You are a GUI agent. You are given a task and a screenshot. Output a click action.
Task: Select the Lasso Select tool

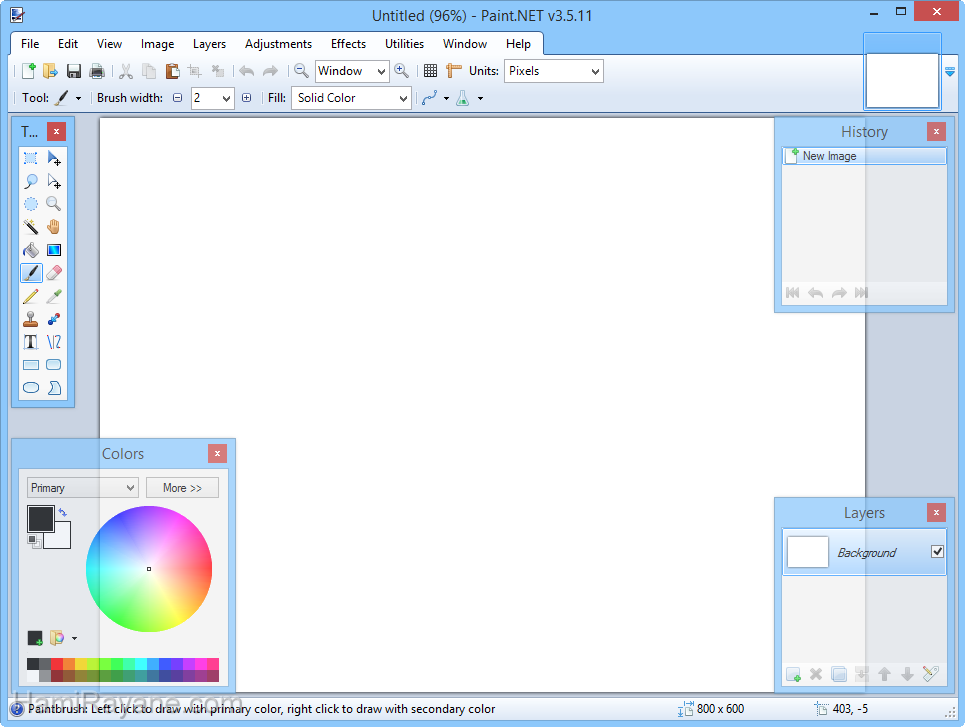30,181
